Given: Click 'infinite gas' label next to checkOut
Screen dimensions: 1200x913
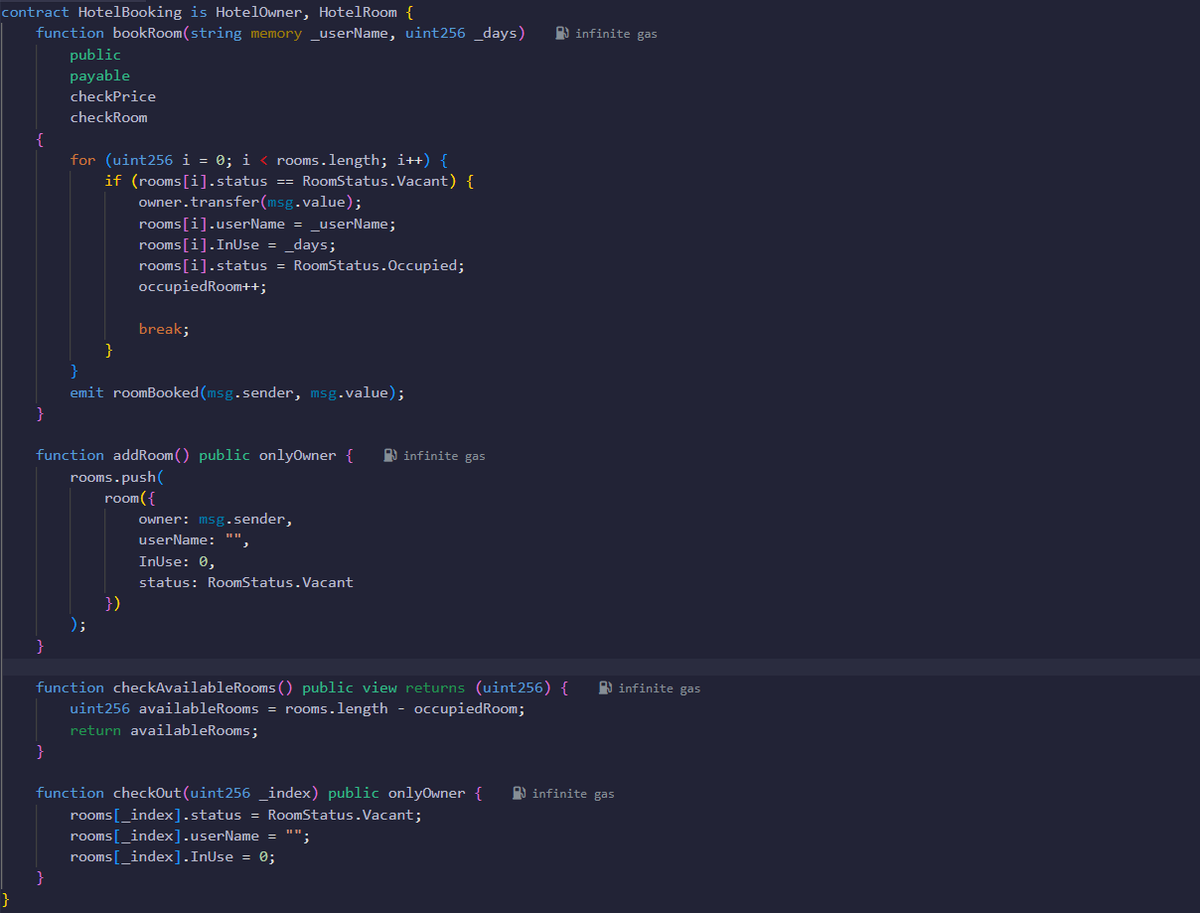Looking at the screenshot, I should click(573, 794).
